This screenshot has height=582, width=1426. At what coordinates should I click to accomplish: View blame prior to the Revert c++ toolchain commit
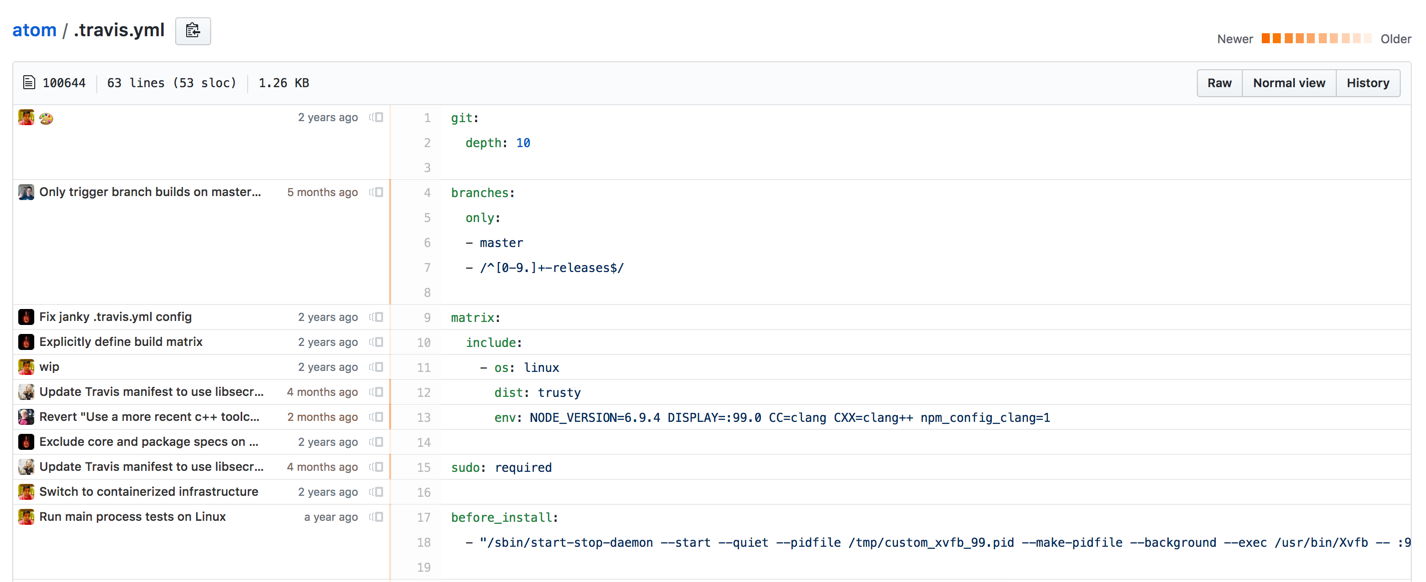[375, 416]
